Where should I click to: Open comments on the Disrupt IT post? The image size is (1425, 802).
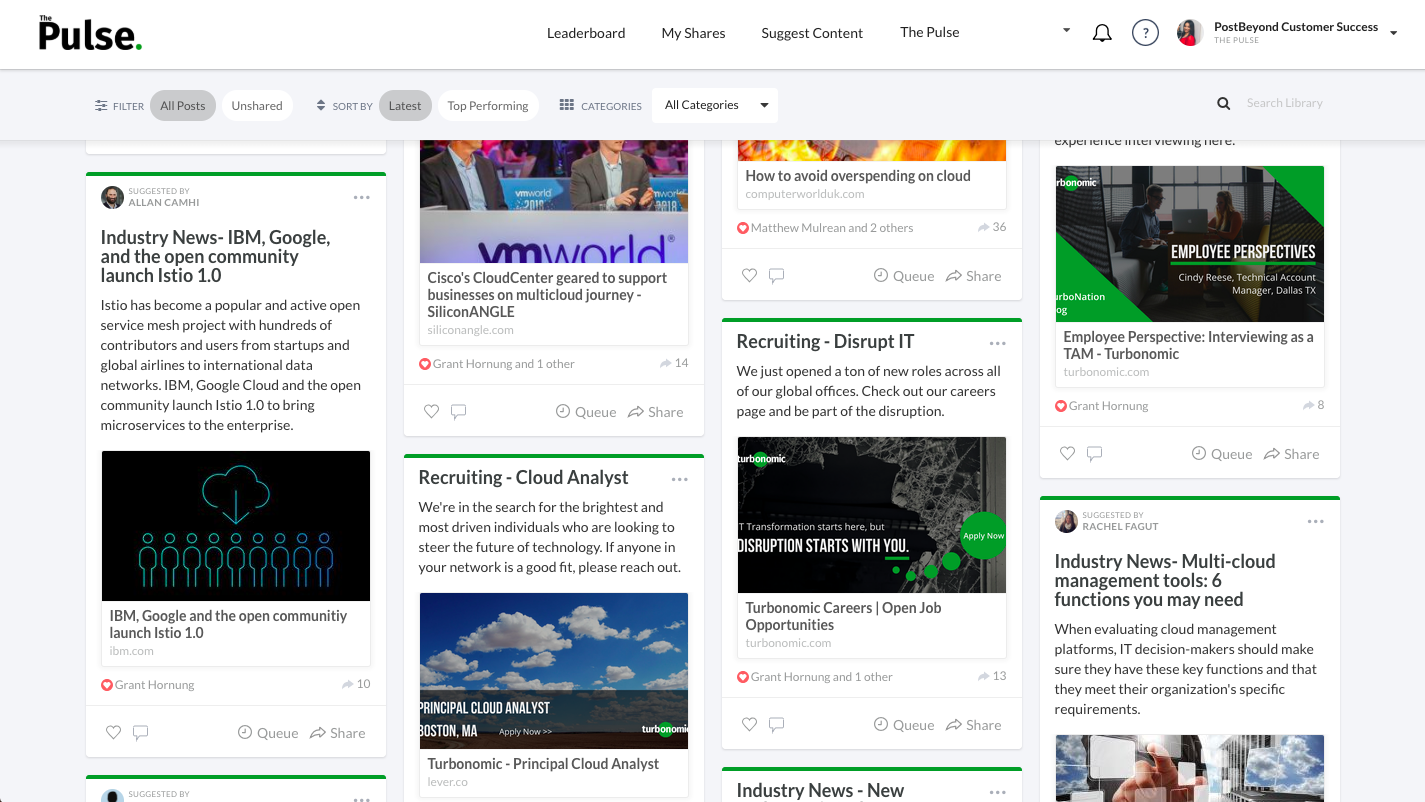777,724
